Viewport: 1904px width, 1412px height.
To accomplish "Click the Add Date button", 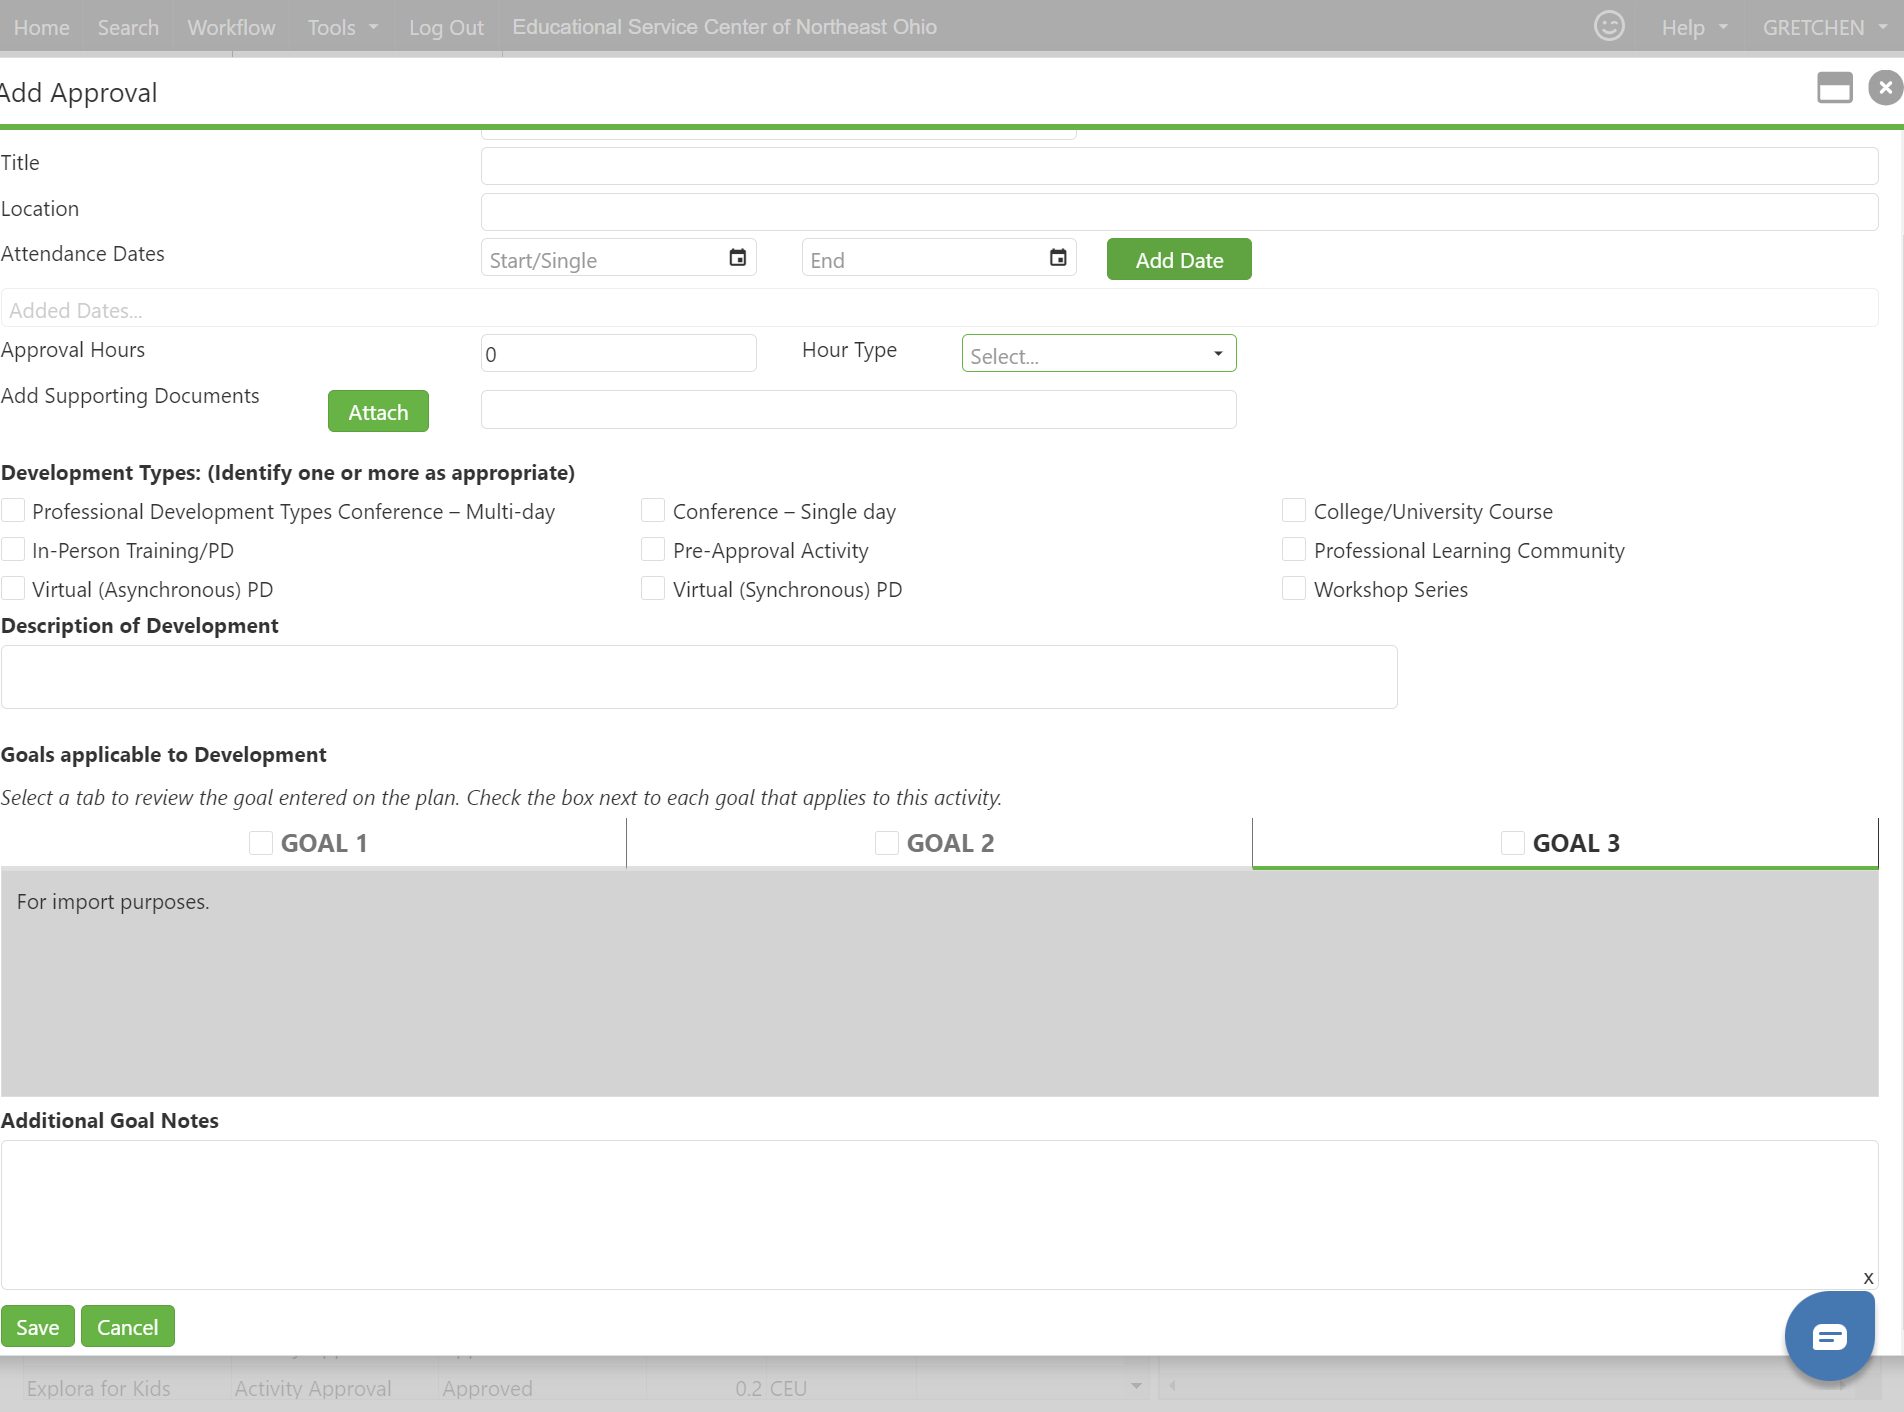I will pos(1179,259).
